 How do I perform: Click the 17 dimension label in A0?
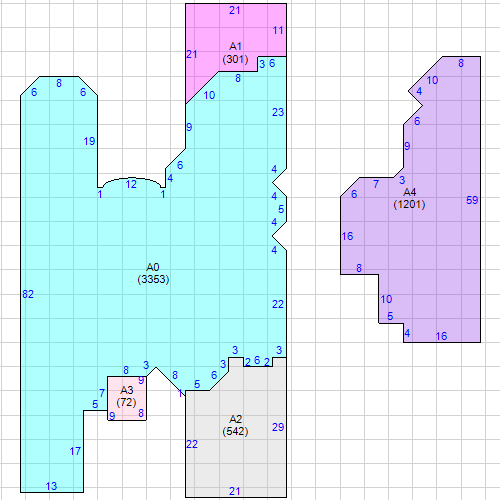coord(75,451)
